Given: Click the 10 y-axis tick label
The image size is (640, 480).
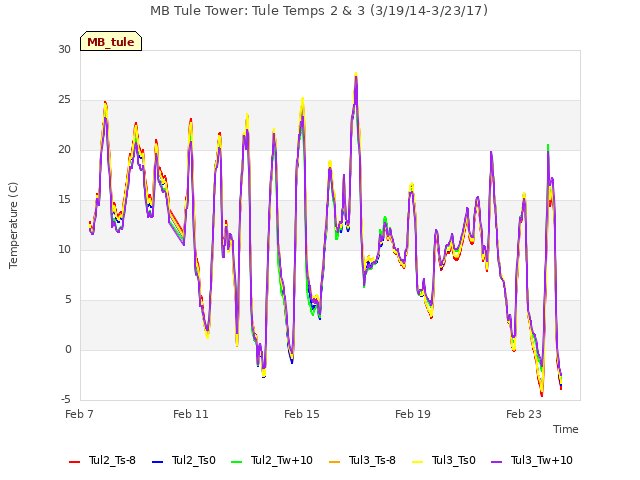Looking at the screenshot, I should point(64,249).
